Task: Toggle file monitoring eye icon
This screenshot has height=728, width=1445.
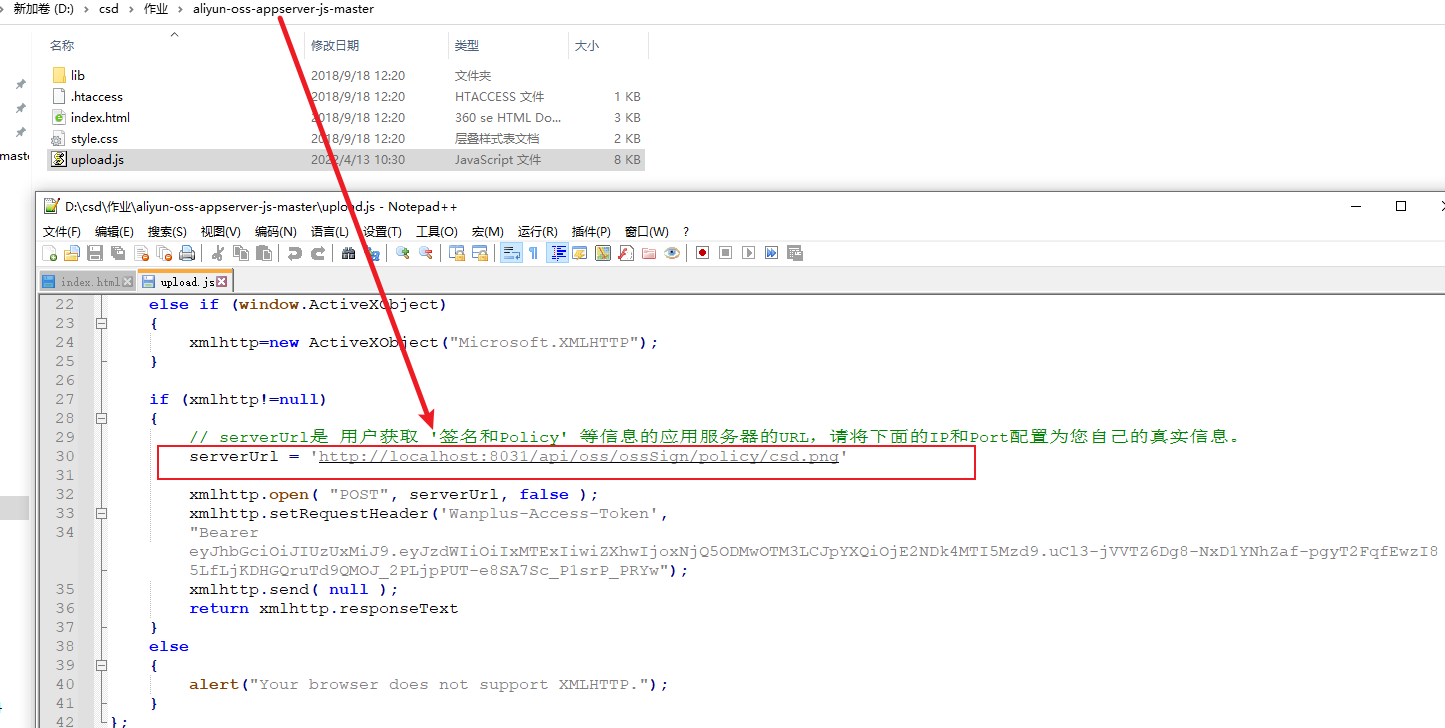Action: coord(672,253)
